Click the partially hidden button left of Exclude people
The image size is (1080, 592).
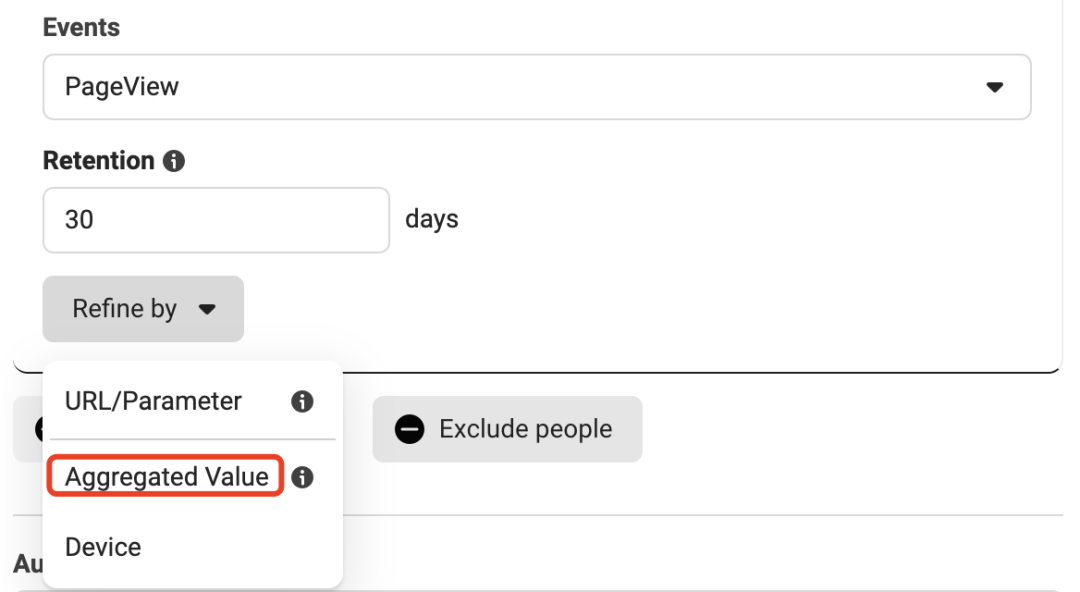pyautogui.click(x=28, y=429)
